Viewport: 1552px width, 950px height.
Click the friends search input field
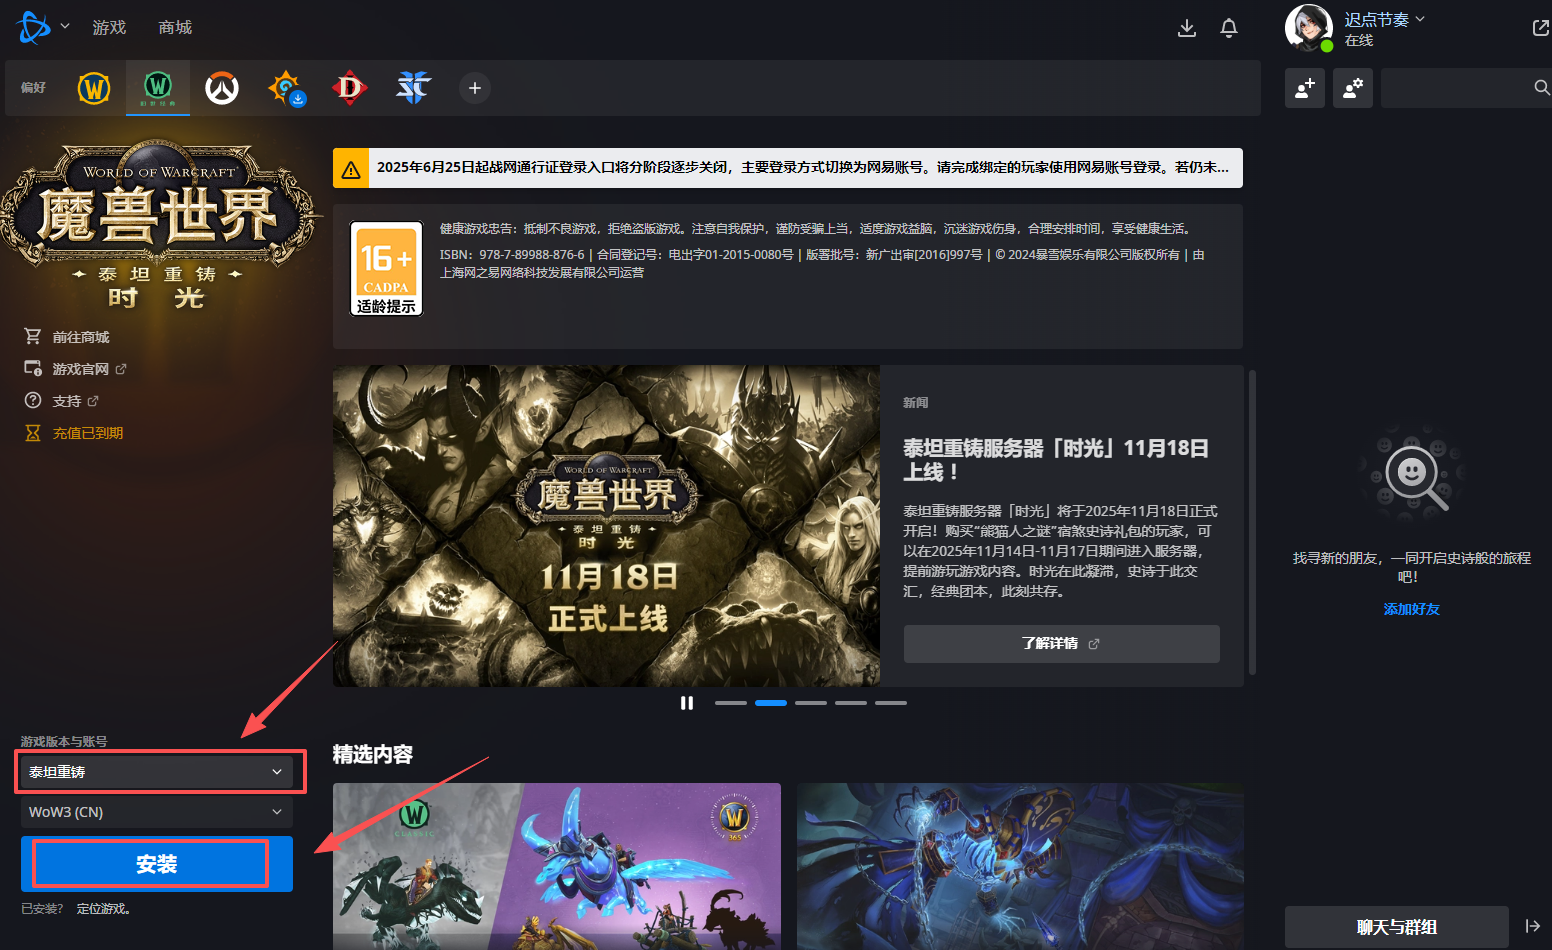coord(1457,88)
